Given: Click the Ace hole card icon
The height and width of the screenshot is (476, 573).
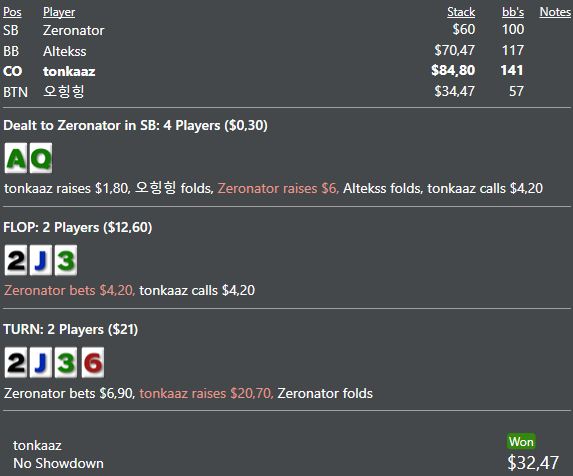Looking at the screenshot, I should pyautogui.click(x=16, y=158).
